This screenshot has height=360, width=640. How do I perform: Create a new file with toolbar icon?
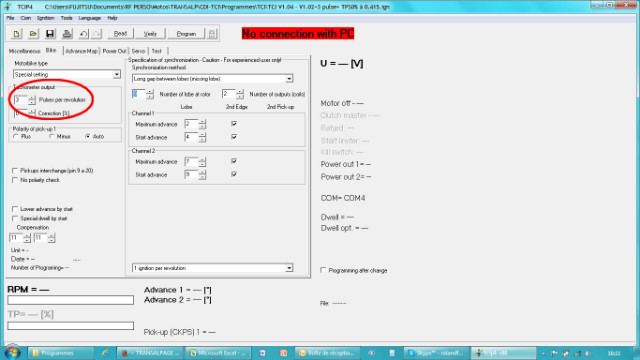coord(16,34)
